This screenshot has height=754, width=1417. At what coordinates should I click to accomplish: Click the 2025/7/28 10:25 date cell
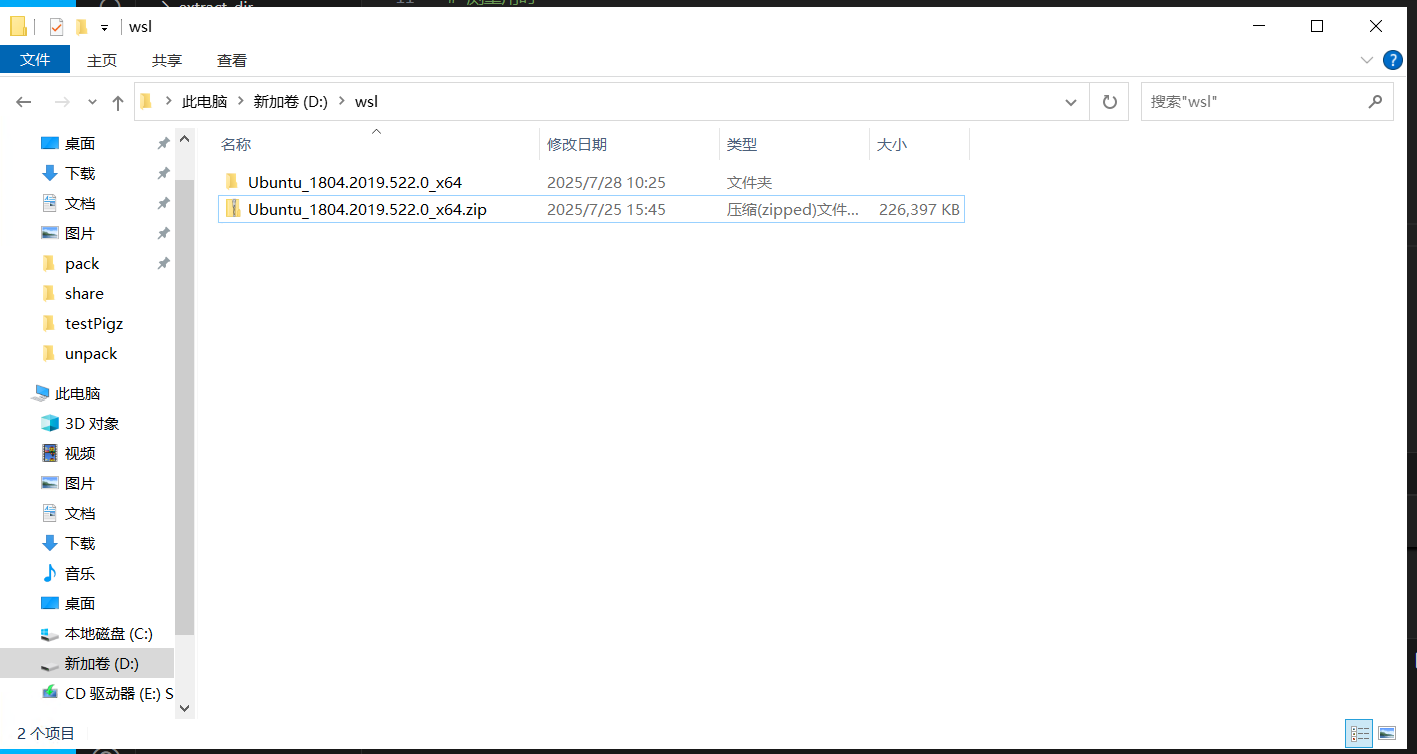tap(606, 182)
